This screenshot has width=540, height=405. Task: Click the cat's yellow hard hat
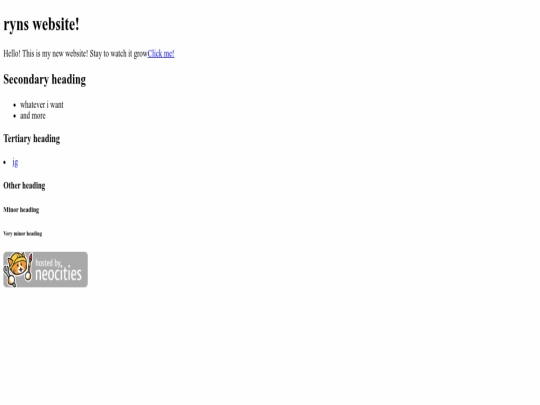pyautogui.click(x=17, y=258)
